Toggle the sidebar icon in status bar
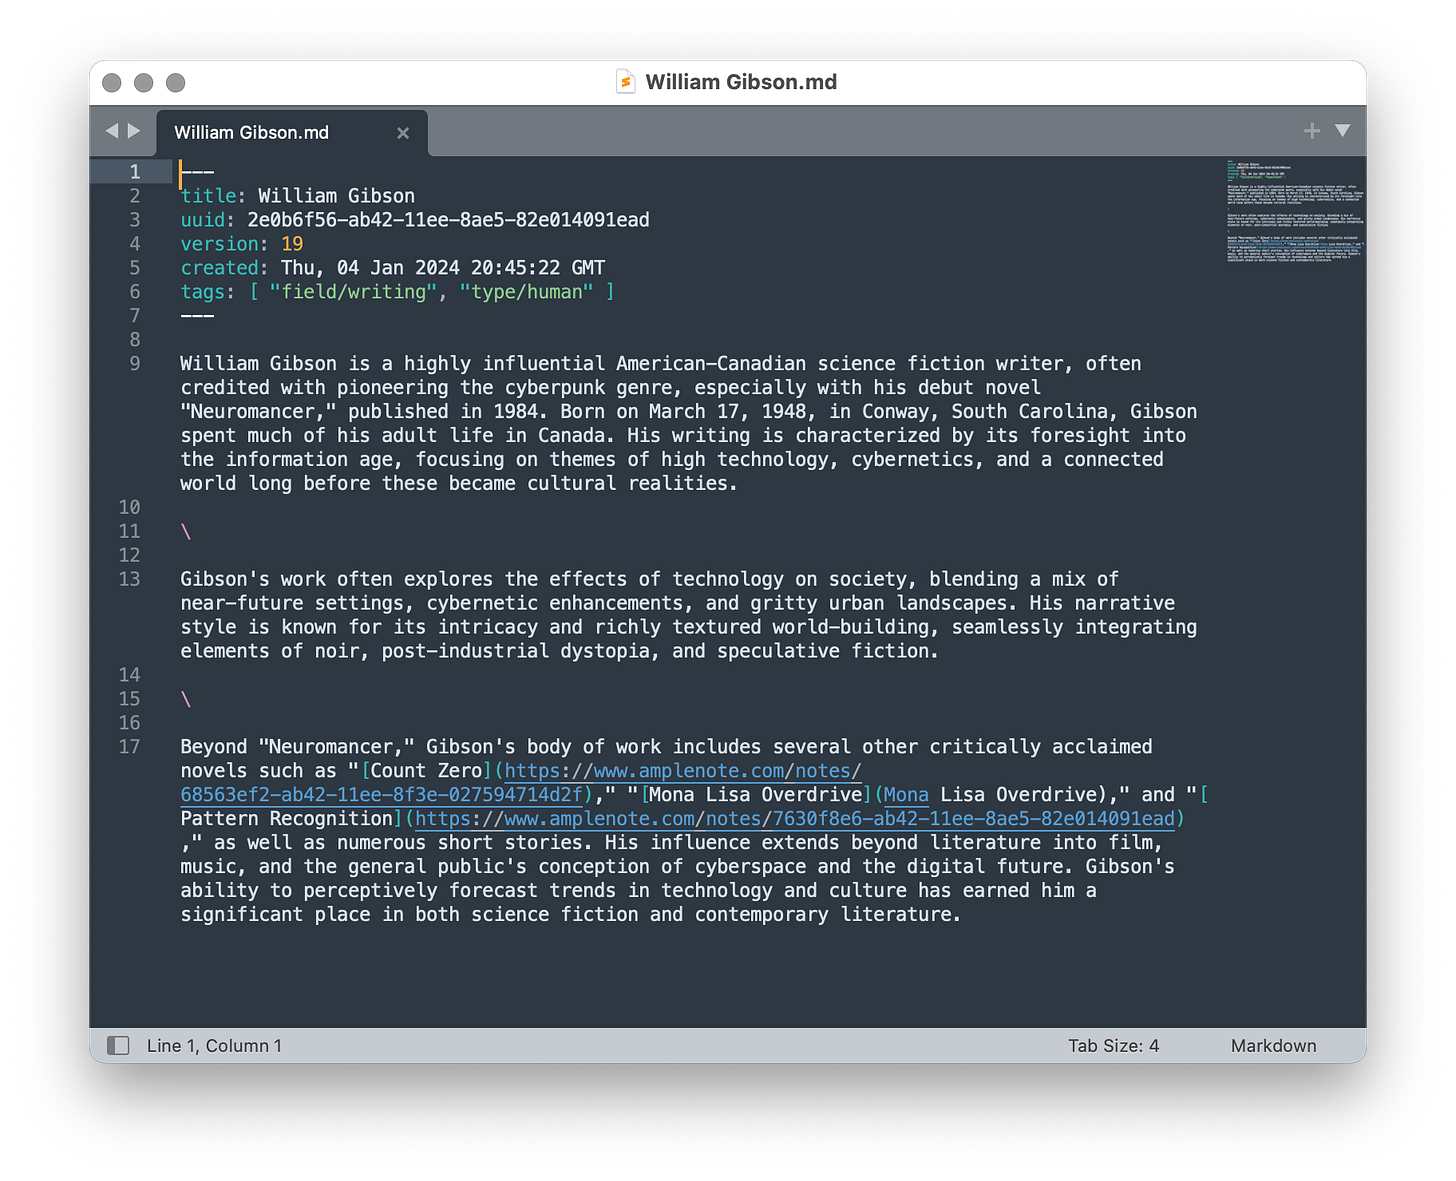 coord(118,1045)
